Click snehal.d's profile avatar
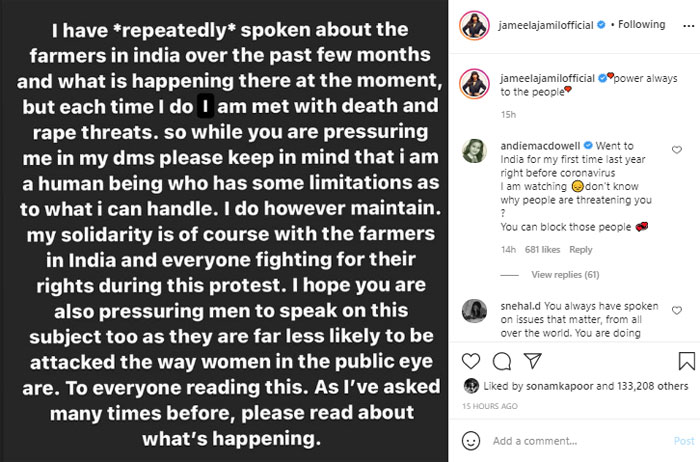The height and width of the screenshot is (462, 700). [x=475, y=311]
